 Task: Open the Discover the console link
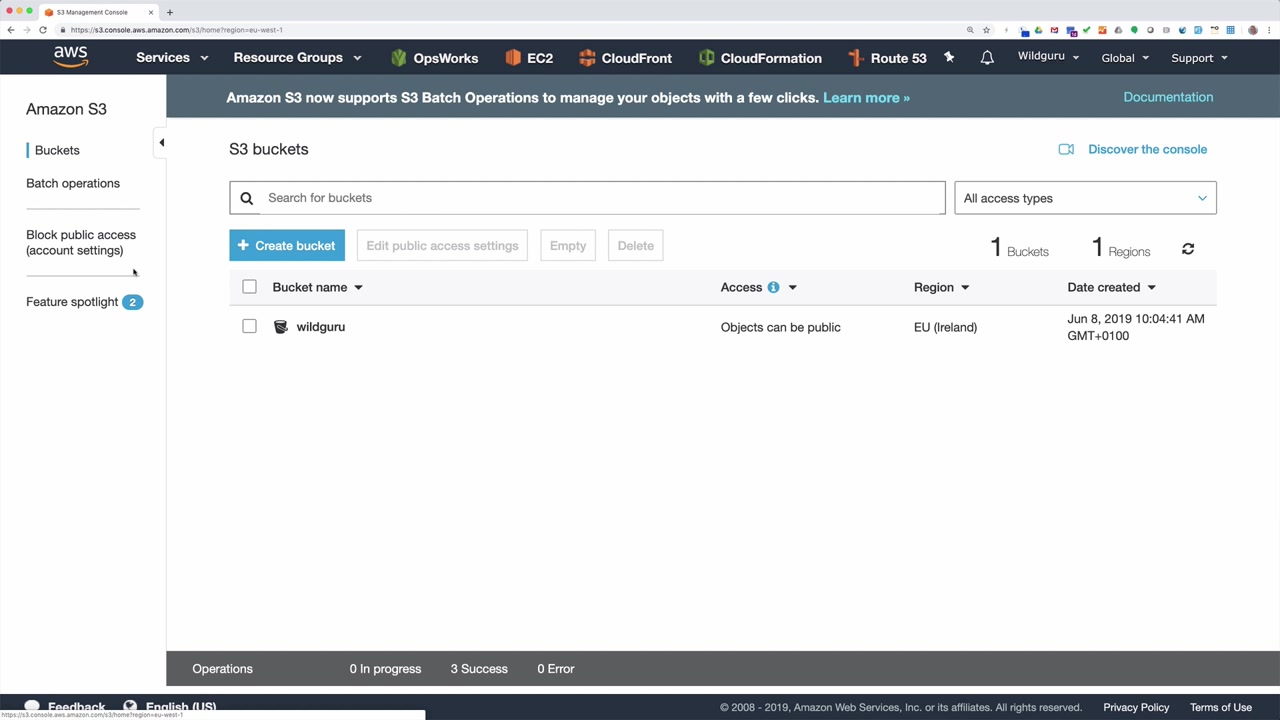(1147, 149)
